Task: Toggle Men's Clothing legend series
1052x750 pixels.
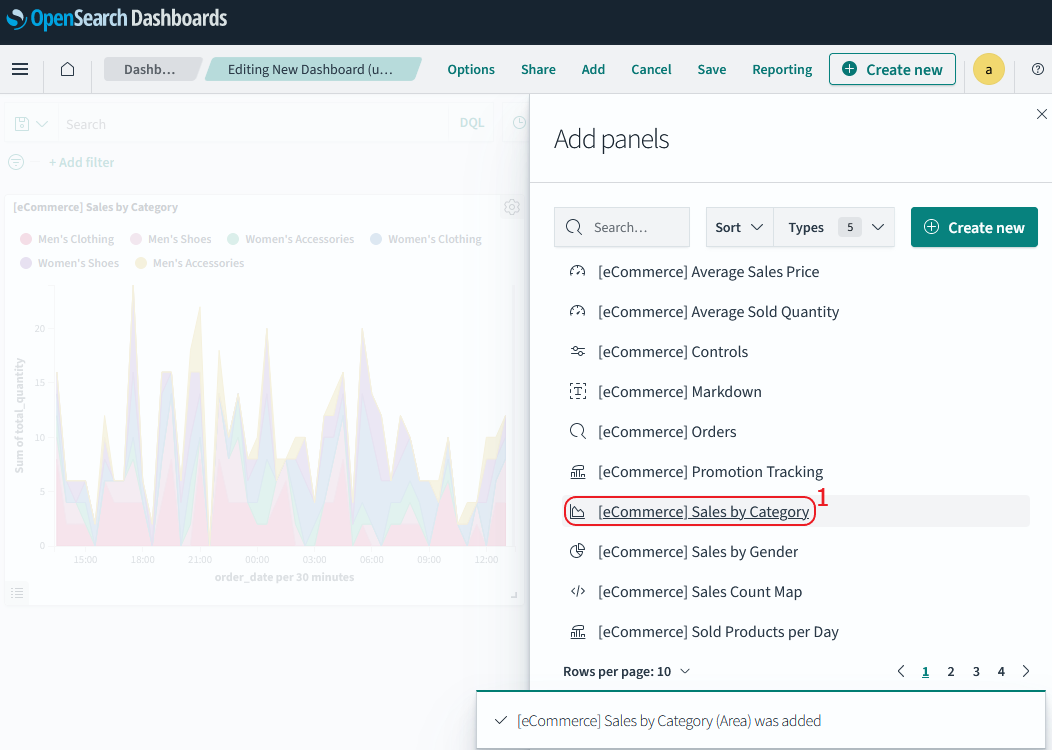Action: (x=67, y=239)
